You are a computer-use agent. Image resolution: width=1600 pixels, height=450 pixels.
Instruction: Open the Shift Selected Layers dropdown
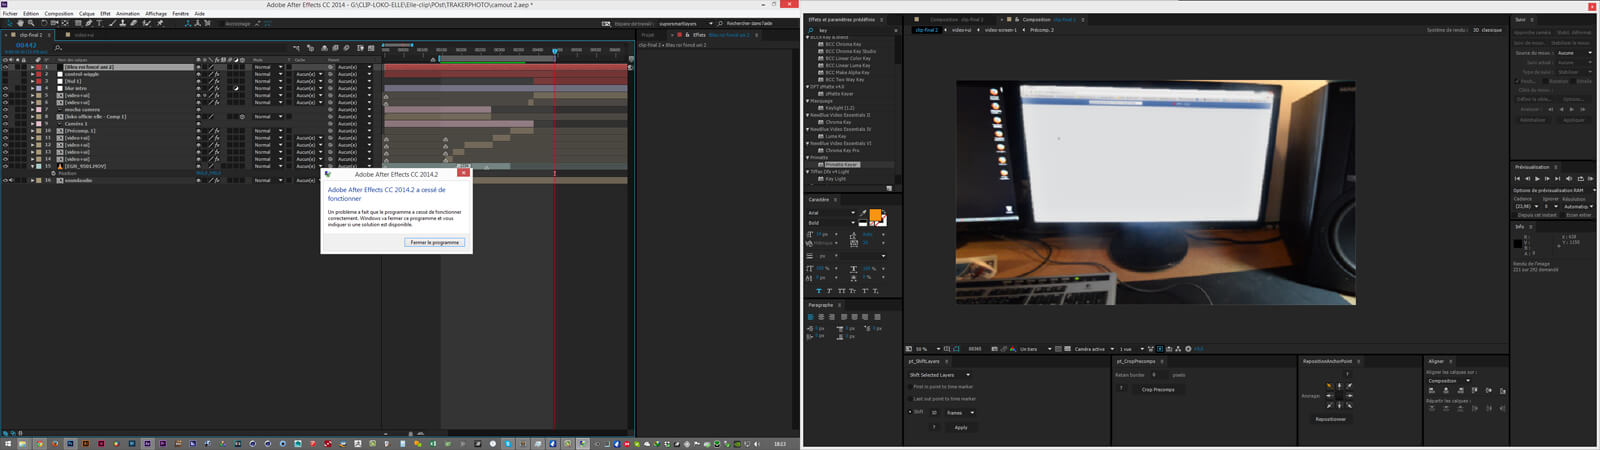pyautogui.click(x=940, y=375)
